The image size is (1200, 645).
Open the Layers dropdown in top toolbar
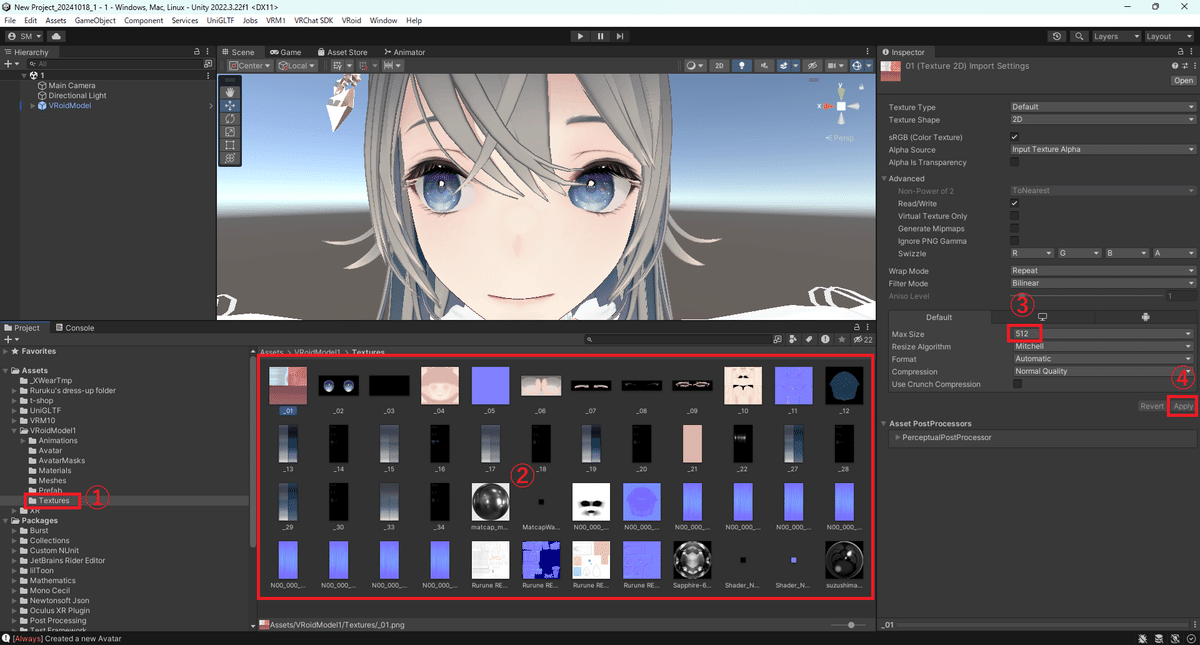[1115, 36]
